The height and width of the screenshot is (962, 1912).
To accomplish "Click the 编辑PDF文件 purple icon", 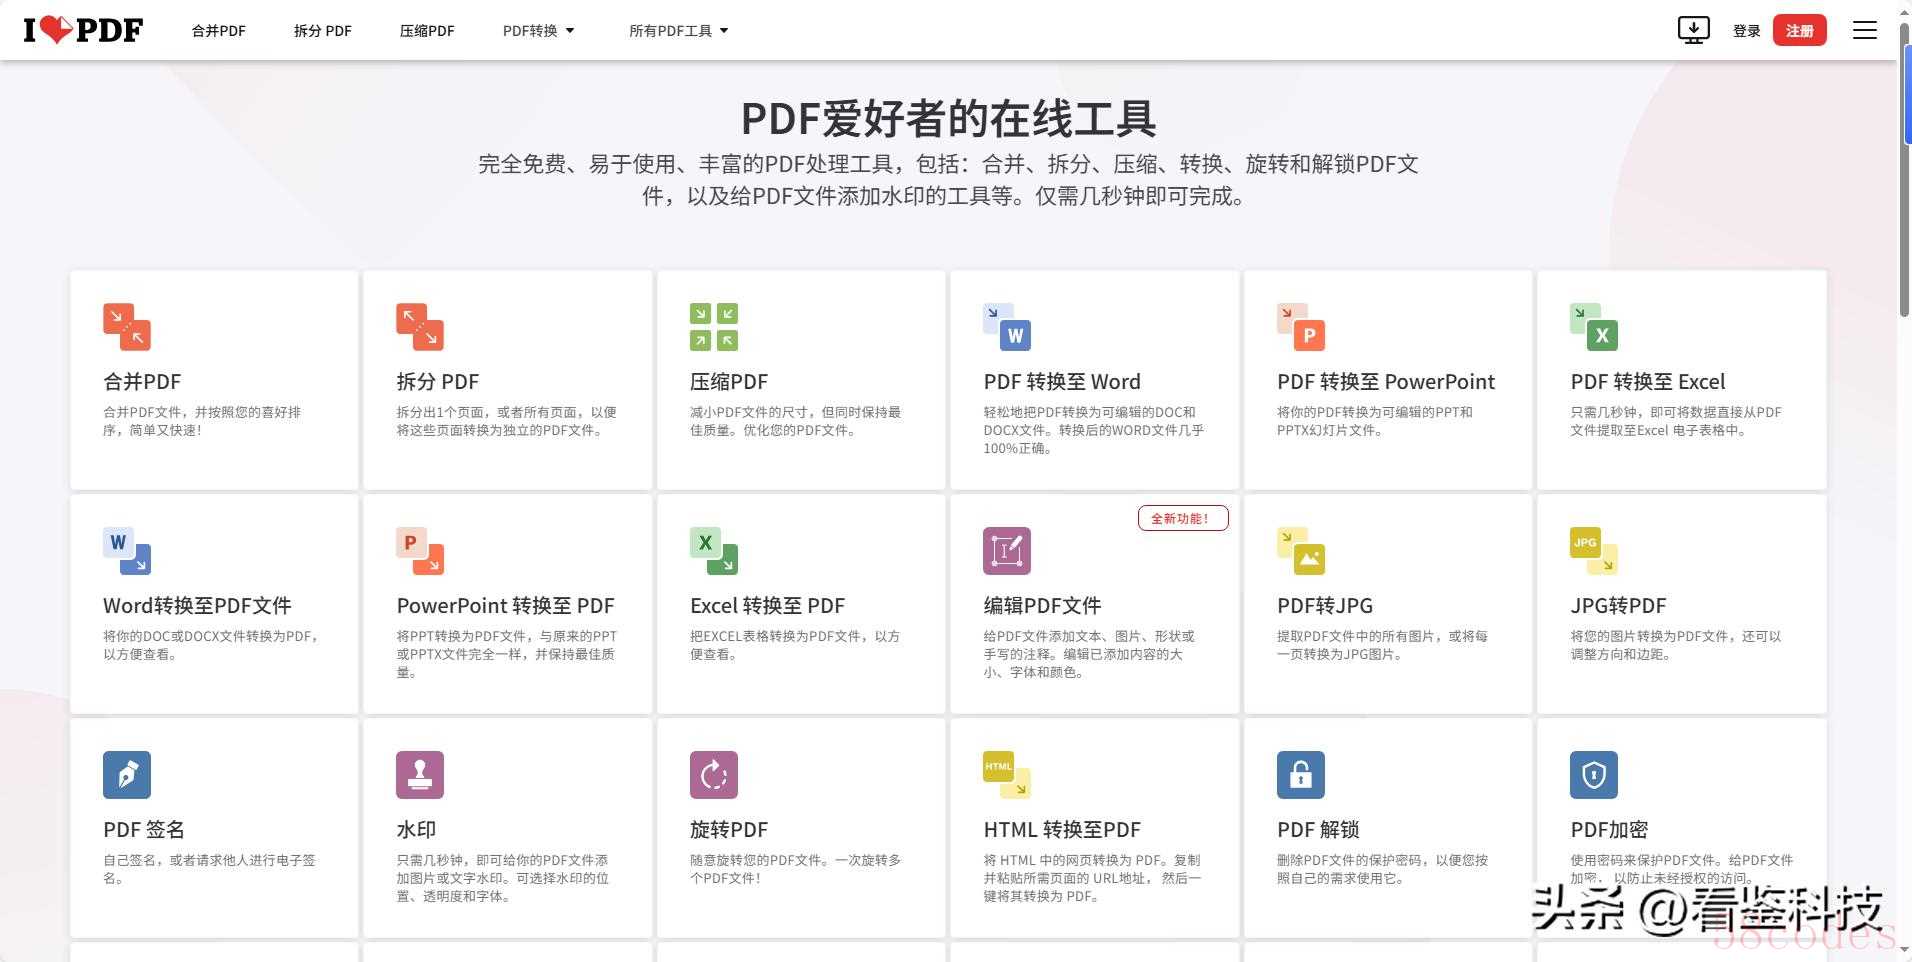I will (x=1007, y=551).
